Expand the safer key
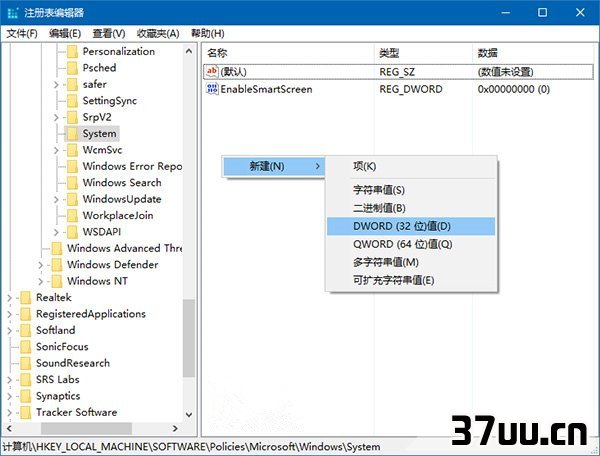Image resolution: width=600 pixels, height=456 pixels. pyautogui.click(x=56, y=85)
